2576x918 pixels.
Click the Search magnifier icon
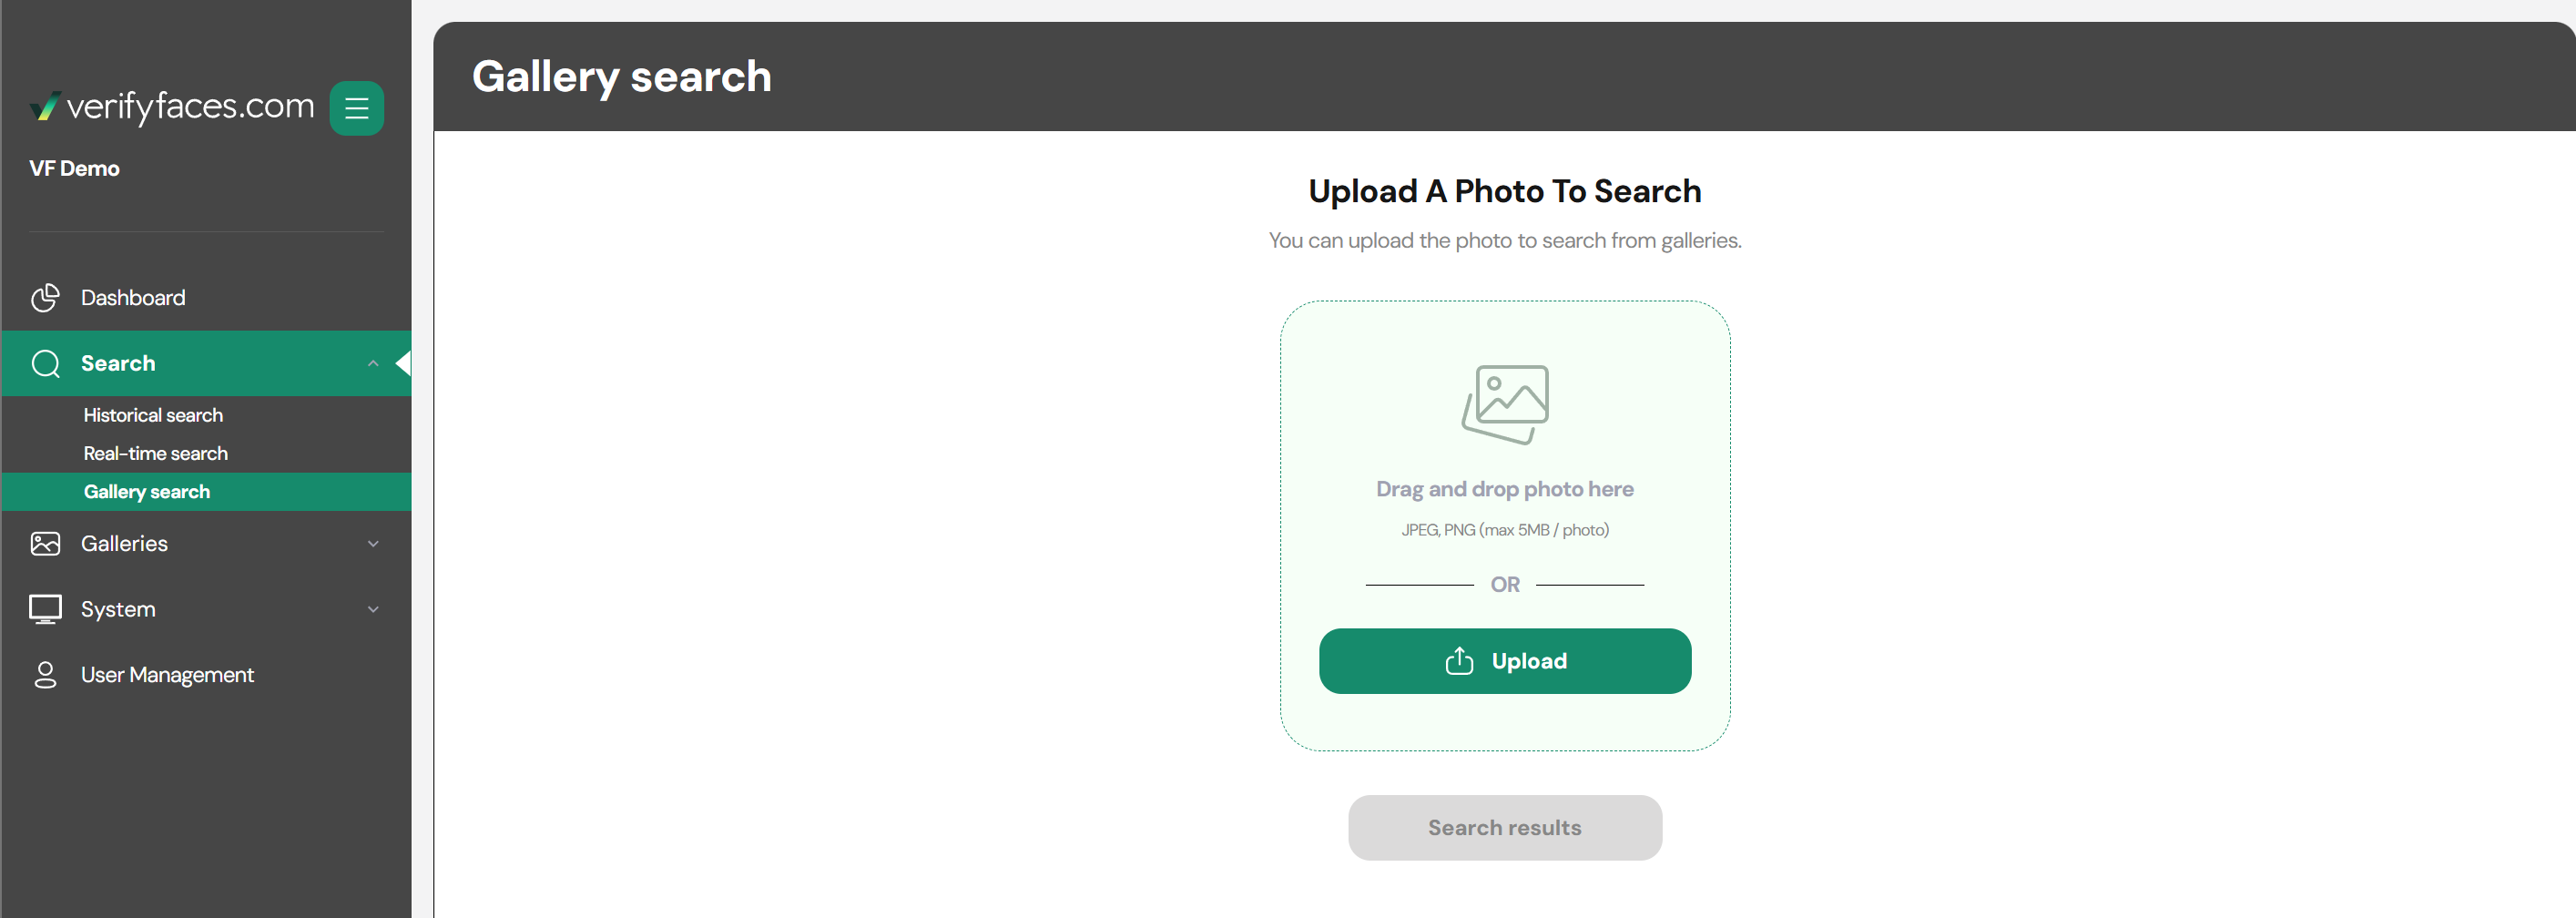pyautogui.click(x=45, y=363)
